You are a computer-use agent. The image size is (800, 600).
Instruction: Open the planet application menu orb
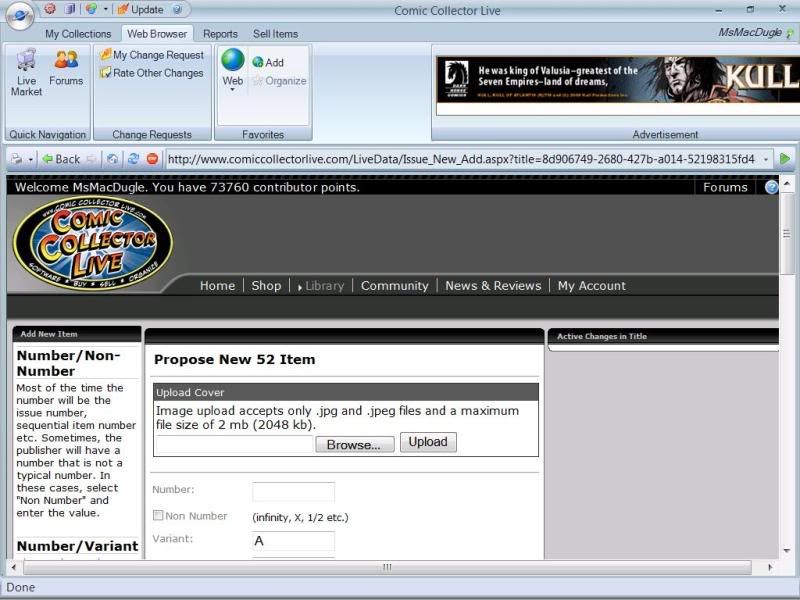coord(19,15)
